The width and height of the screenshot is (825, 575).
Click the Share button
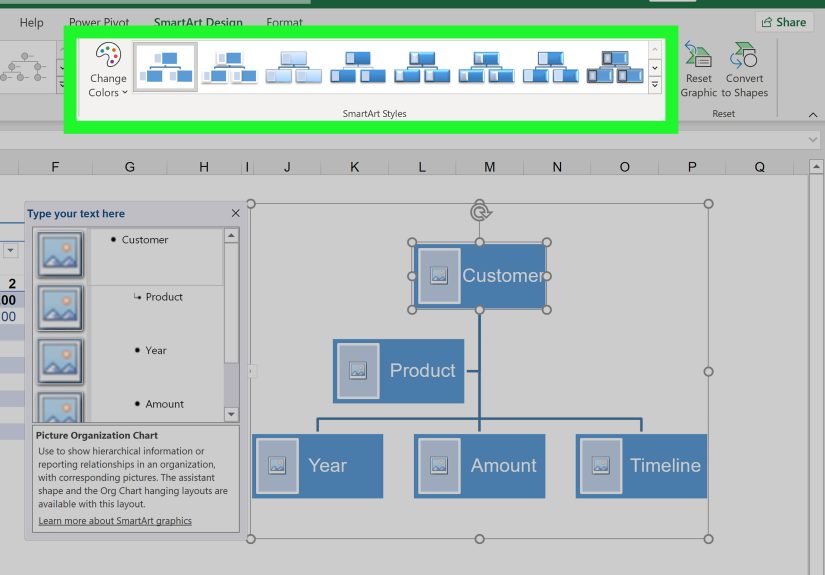[x=784, y=22]
